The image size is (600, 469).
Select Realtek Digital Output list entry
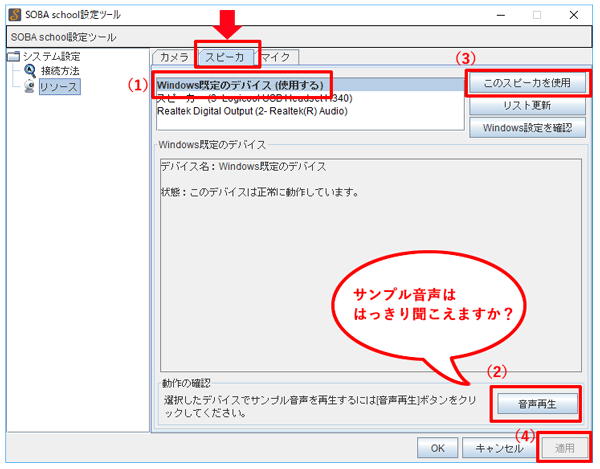310,111
